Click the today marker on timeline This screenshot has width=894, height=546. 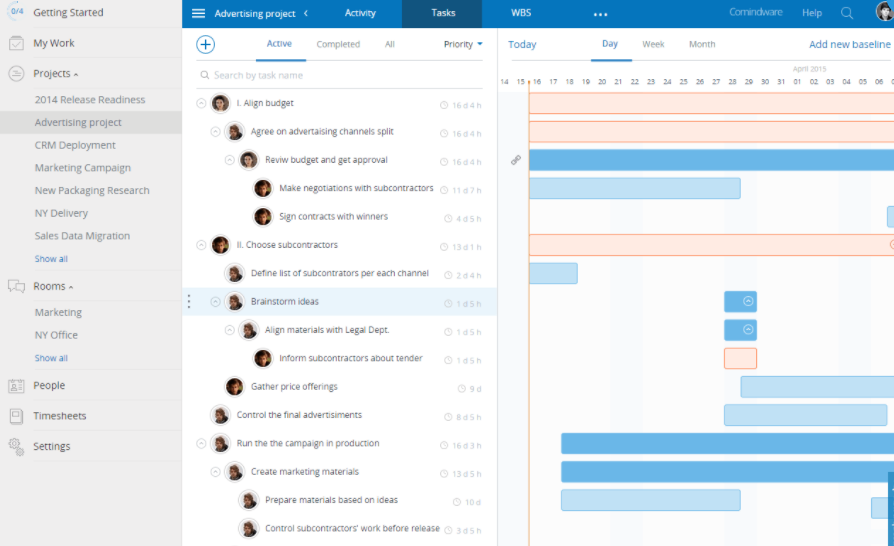(x=529, y=82)
